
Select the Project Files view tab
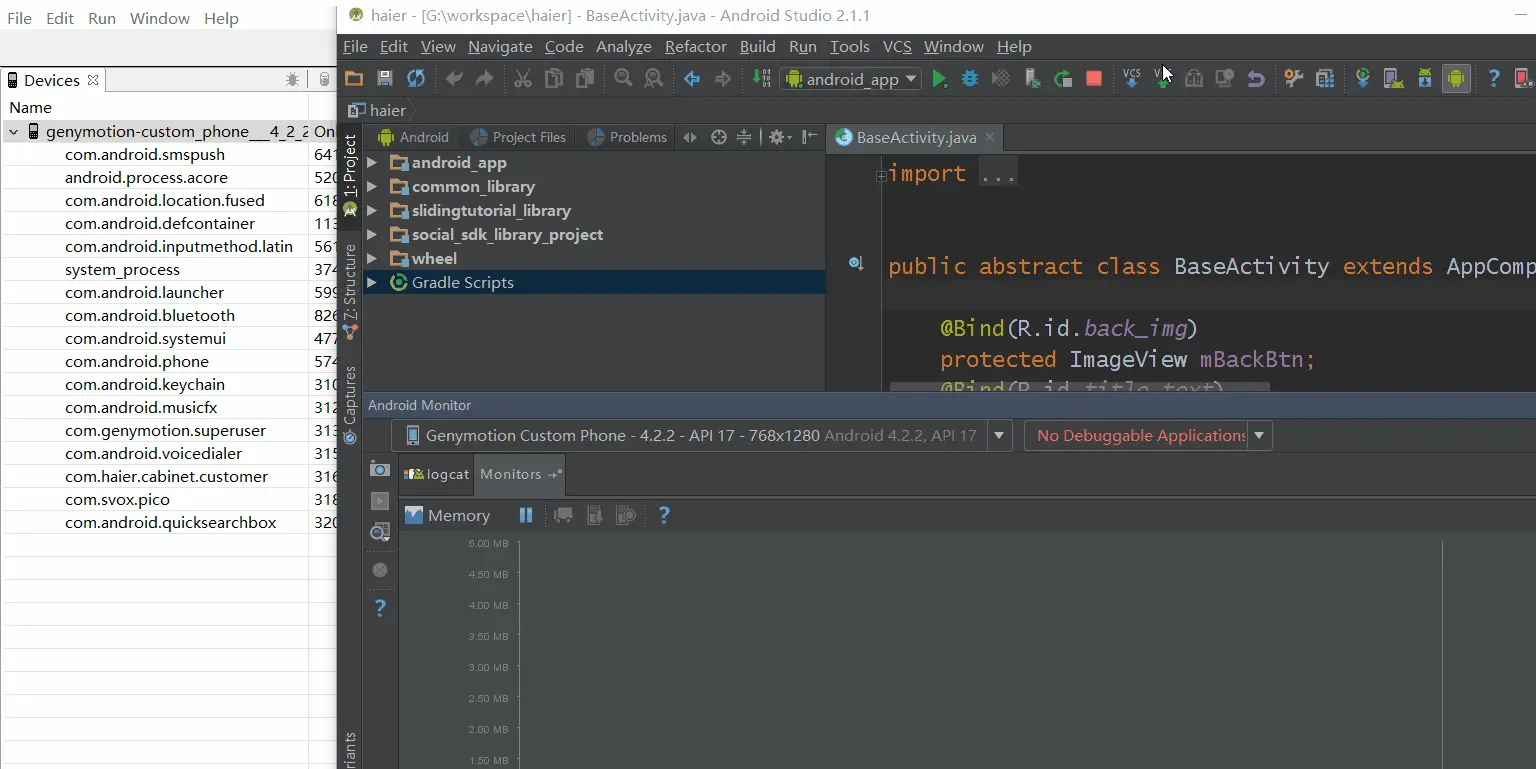coord(519,138)
